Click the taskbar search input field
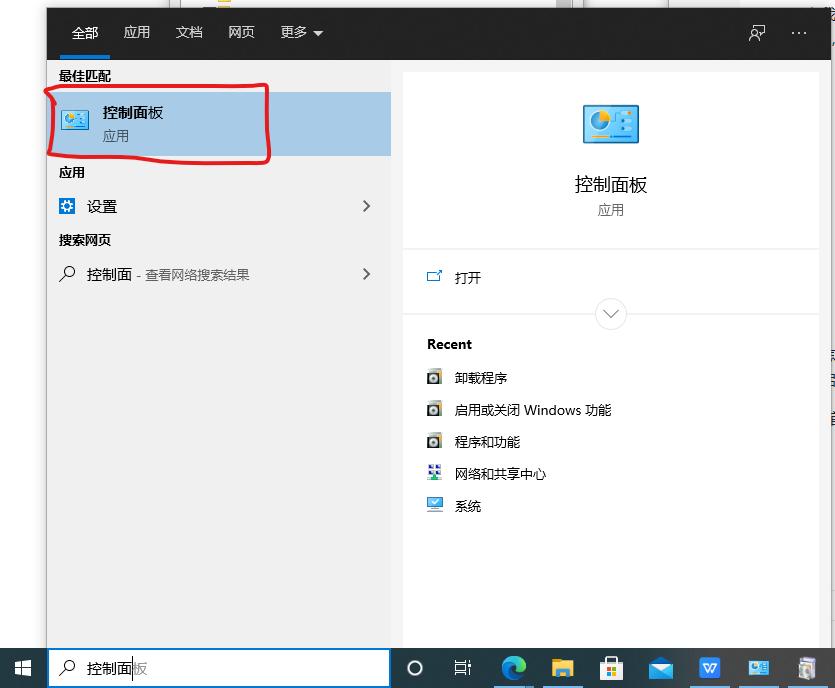 (x=220, y=668)
